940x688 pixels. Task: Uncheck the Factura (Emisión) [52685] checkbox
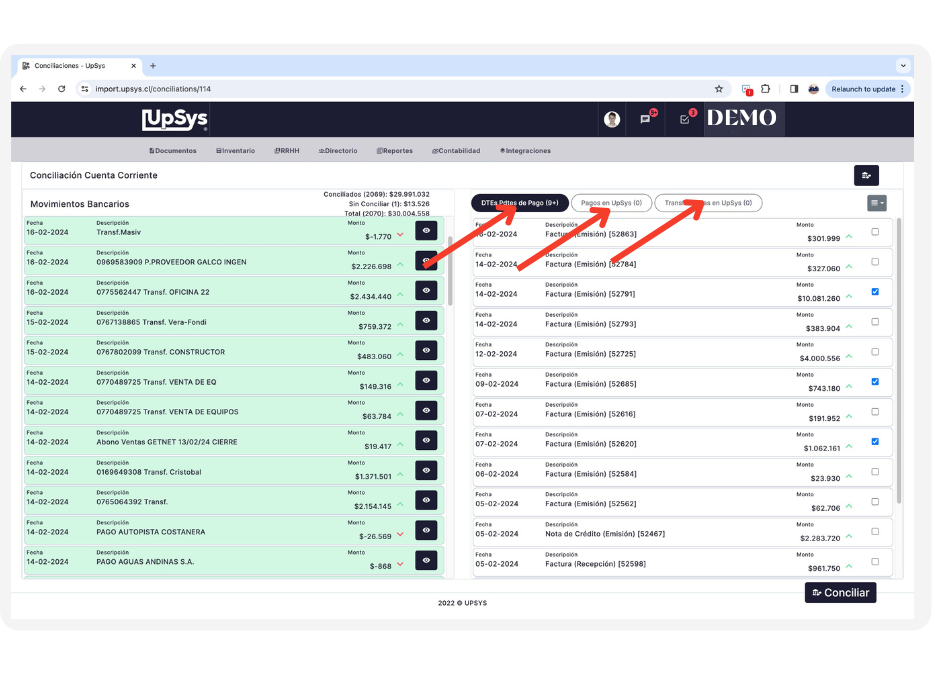pos(876,382)
